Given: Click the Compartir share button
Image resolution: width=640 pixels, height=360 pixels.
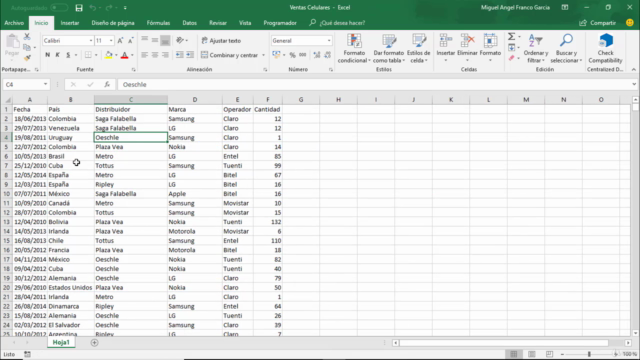Looking at the screenshot, I should tap(598, 23).
